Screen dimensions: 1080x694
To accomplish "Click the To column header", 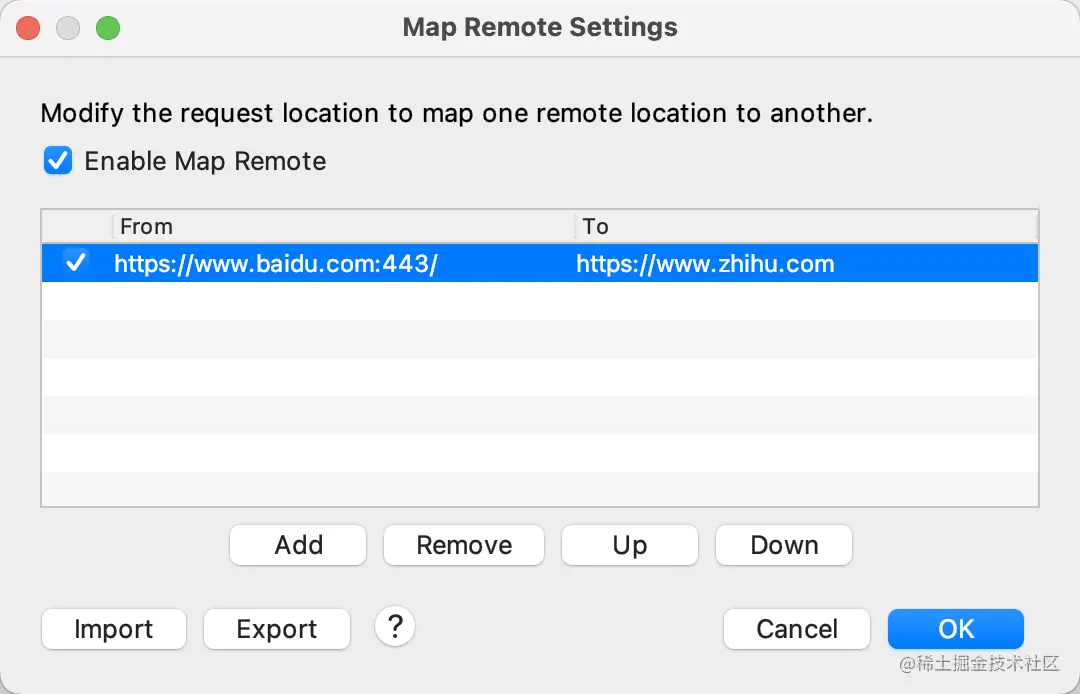I will tap(806, 227).
